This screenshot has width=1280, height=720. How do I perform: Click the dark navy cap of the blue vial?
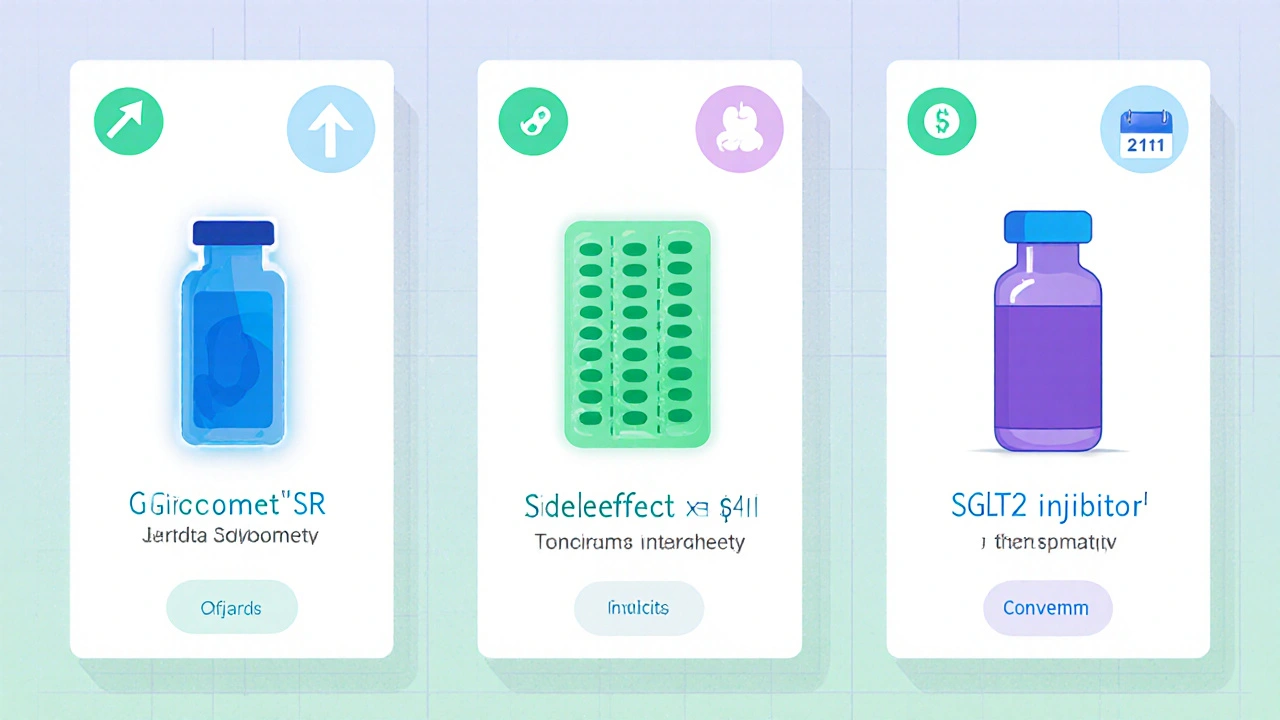[x=233, y=233]
